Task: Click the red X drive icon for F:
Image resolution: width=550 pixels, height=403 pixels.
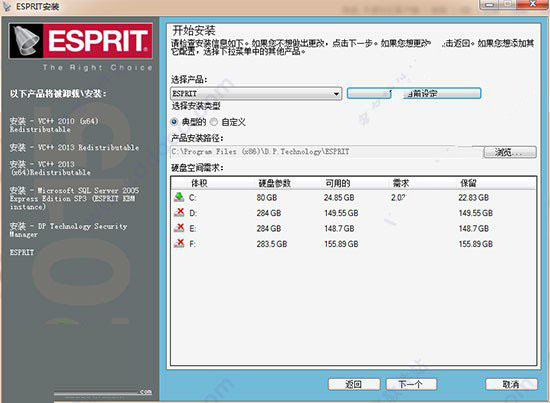Action: (179, 243)
